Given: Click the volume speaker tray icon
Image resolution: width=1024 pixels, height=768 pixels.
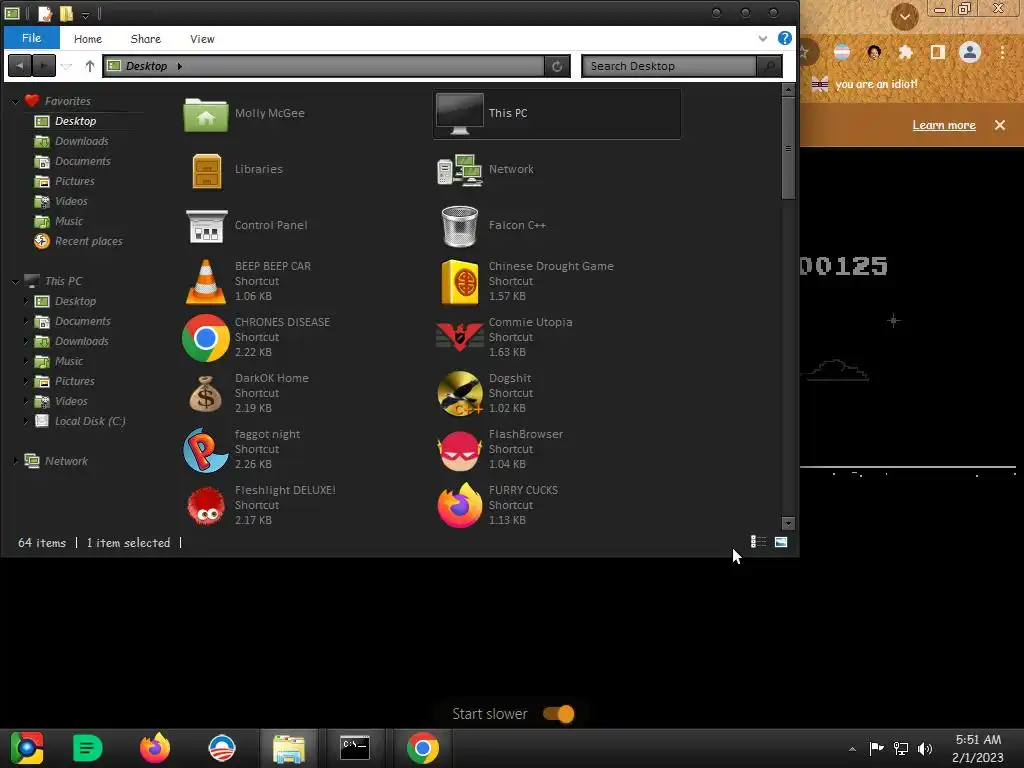Looking at the screenshot, I should pyautogui.click(x=925, y=748).
